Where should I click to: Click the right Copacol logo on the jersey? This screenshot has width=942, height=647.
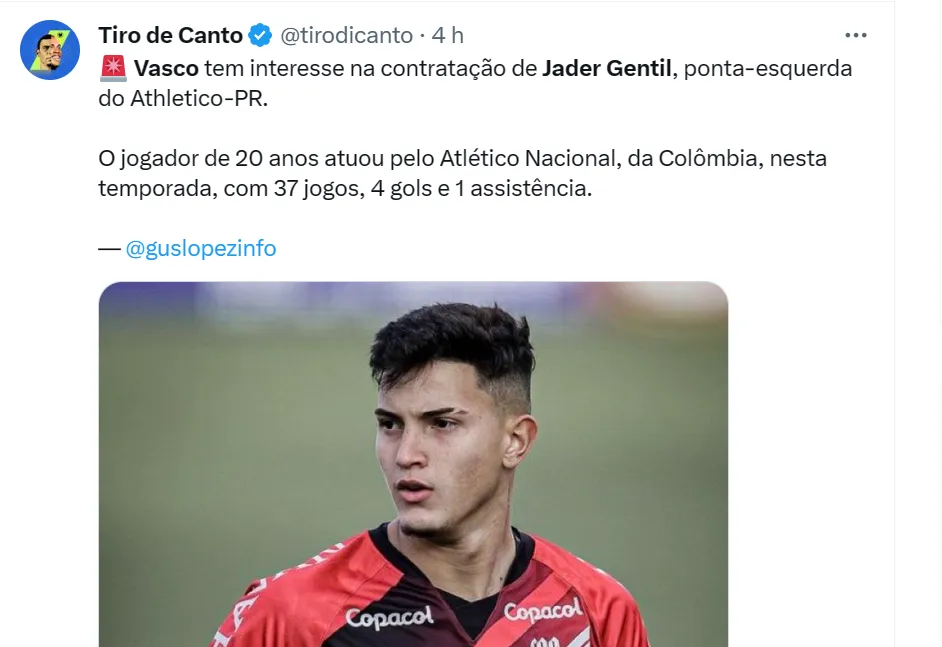(543, 611)
